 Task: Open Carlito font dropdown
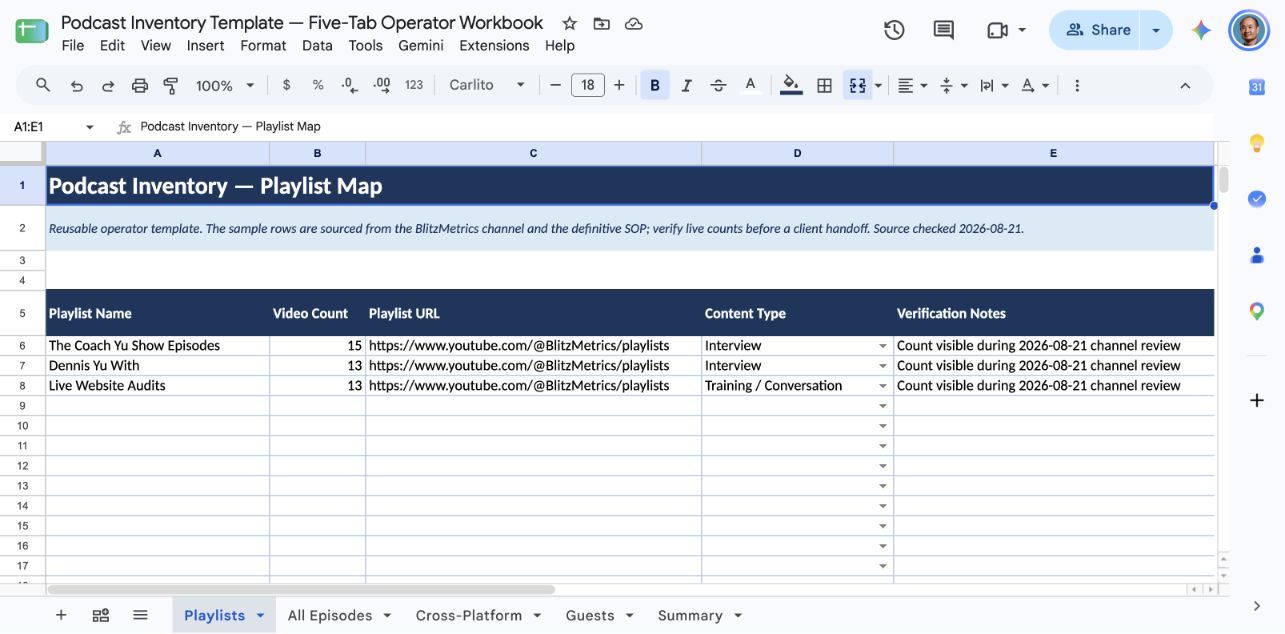(x=487, y=85)
